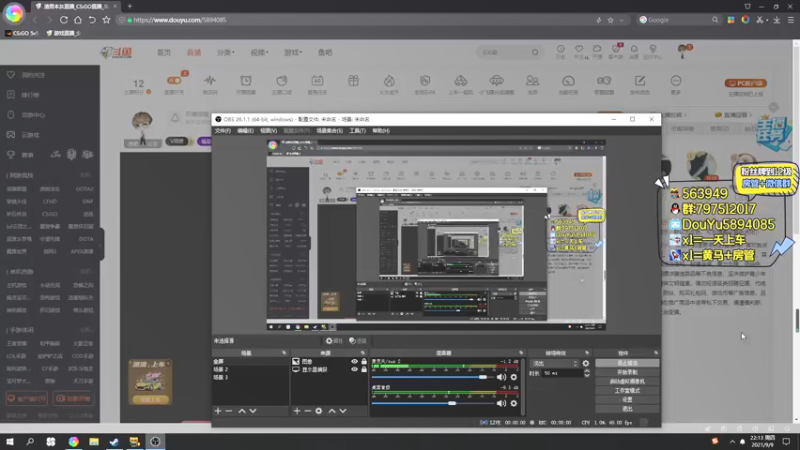Image resolution: width=800 pixels, height=450 pixels.
Task: Open settings gear for 麦克风/Aux 2 channel
Action: pyautogui.click(x=514, y=377)
